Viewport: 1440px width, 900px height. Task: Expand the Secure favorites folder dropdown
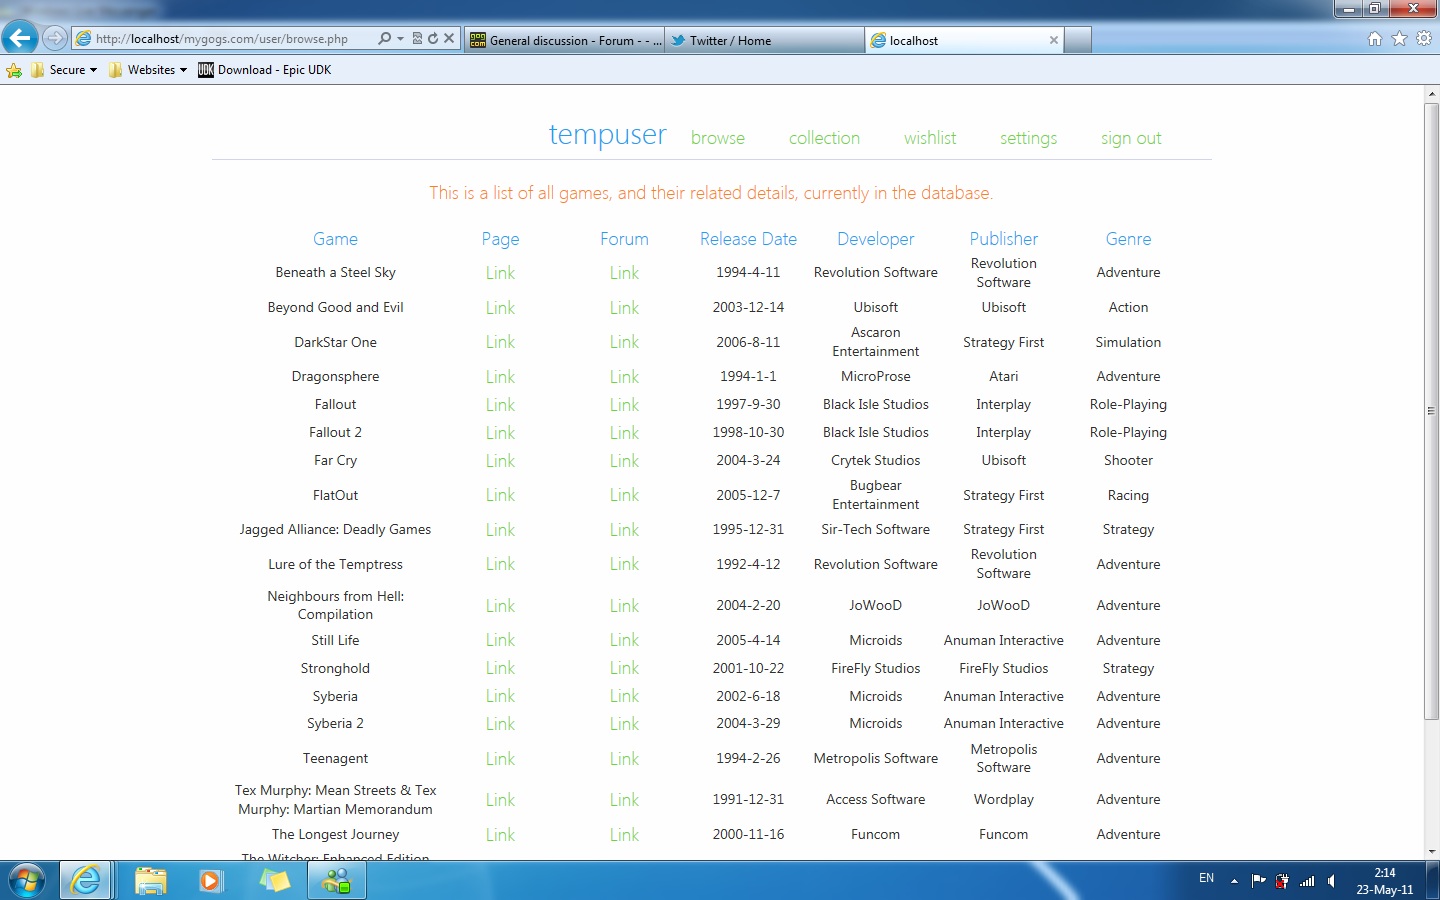pyautogui.click(x=64, y=70)
